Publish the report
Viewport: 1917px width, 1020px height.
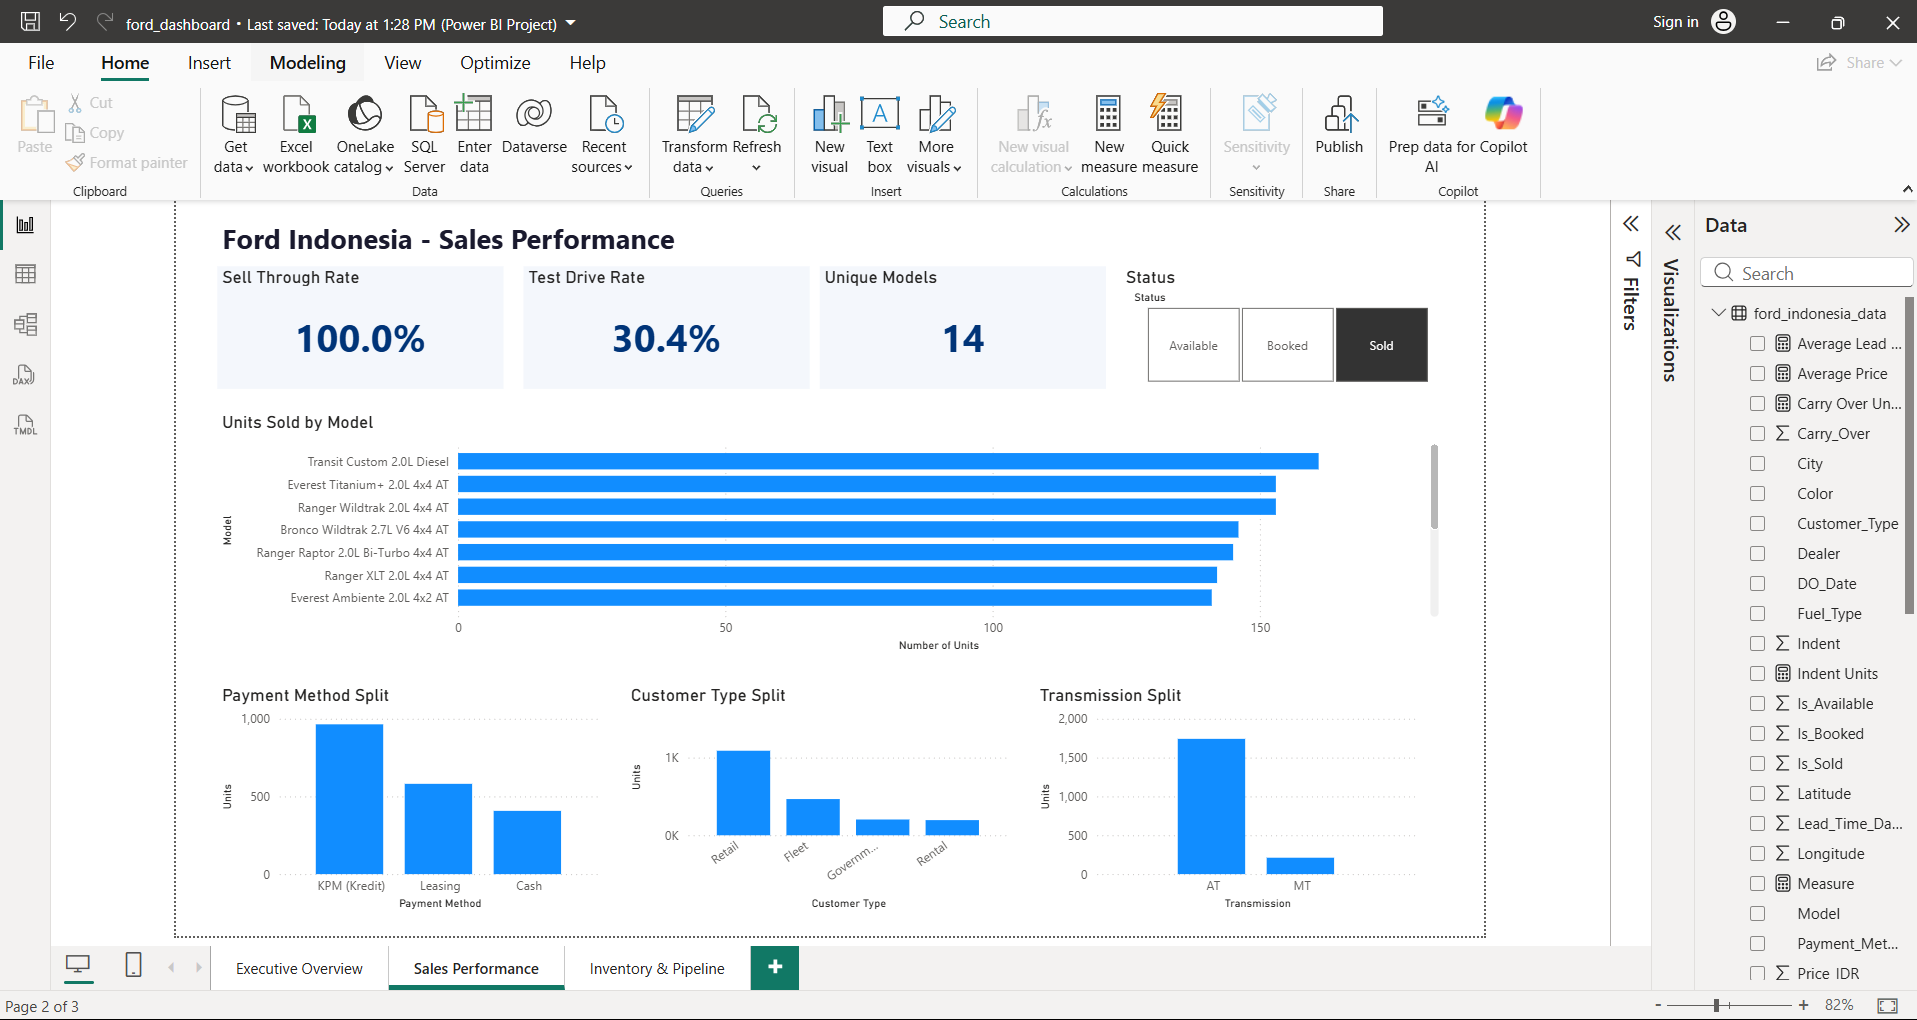[1339, 126]
